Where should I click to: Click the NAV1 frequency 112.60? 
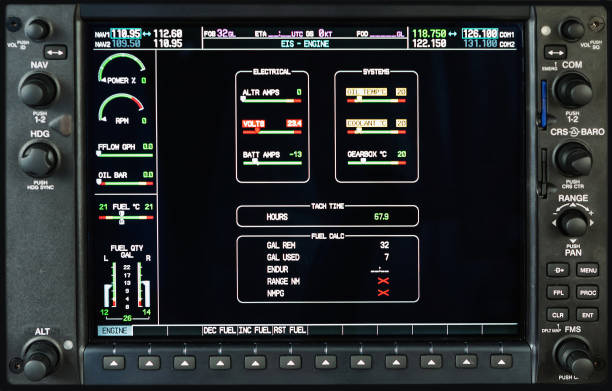click(x=168, y=34)
